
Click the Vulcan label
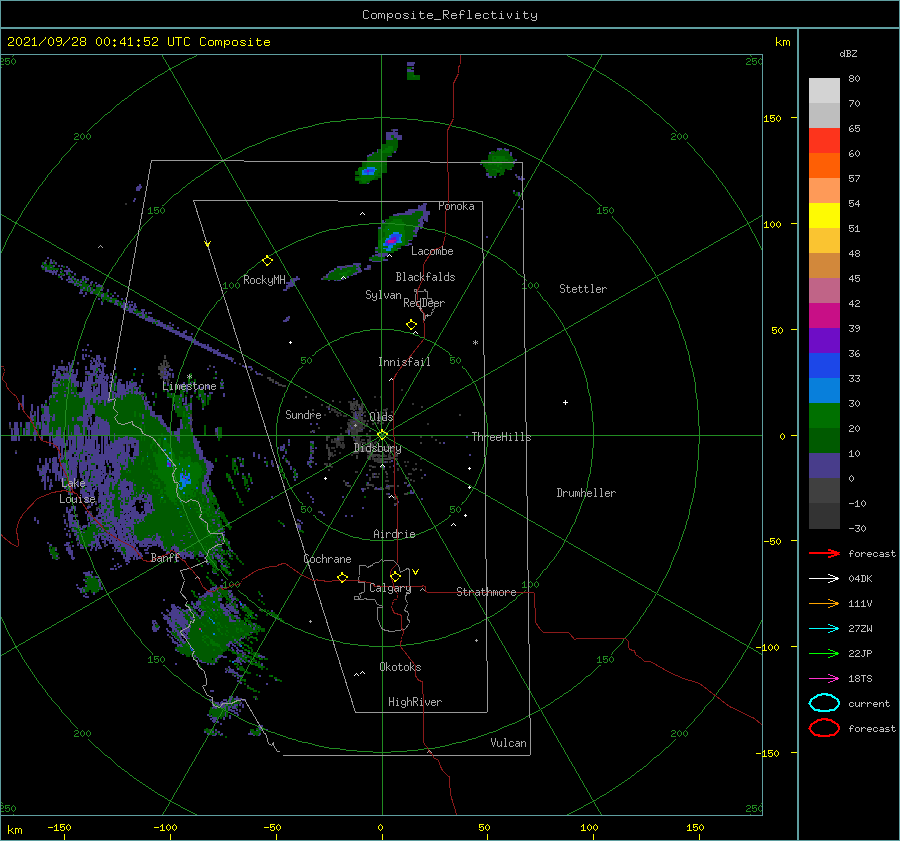click(509, 743)
